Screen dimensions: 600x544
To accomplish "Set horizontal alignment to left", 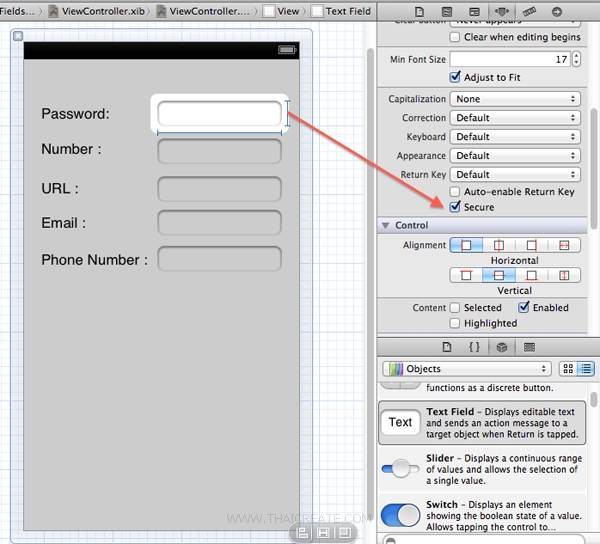I will click(466, 245).
